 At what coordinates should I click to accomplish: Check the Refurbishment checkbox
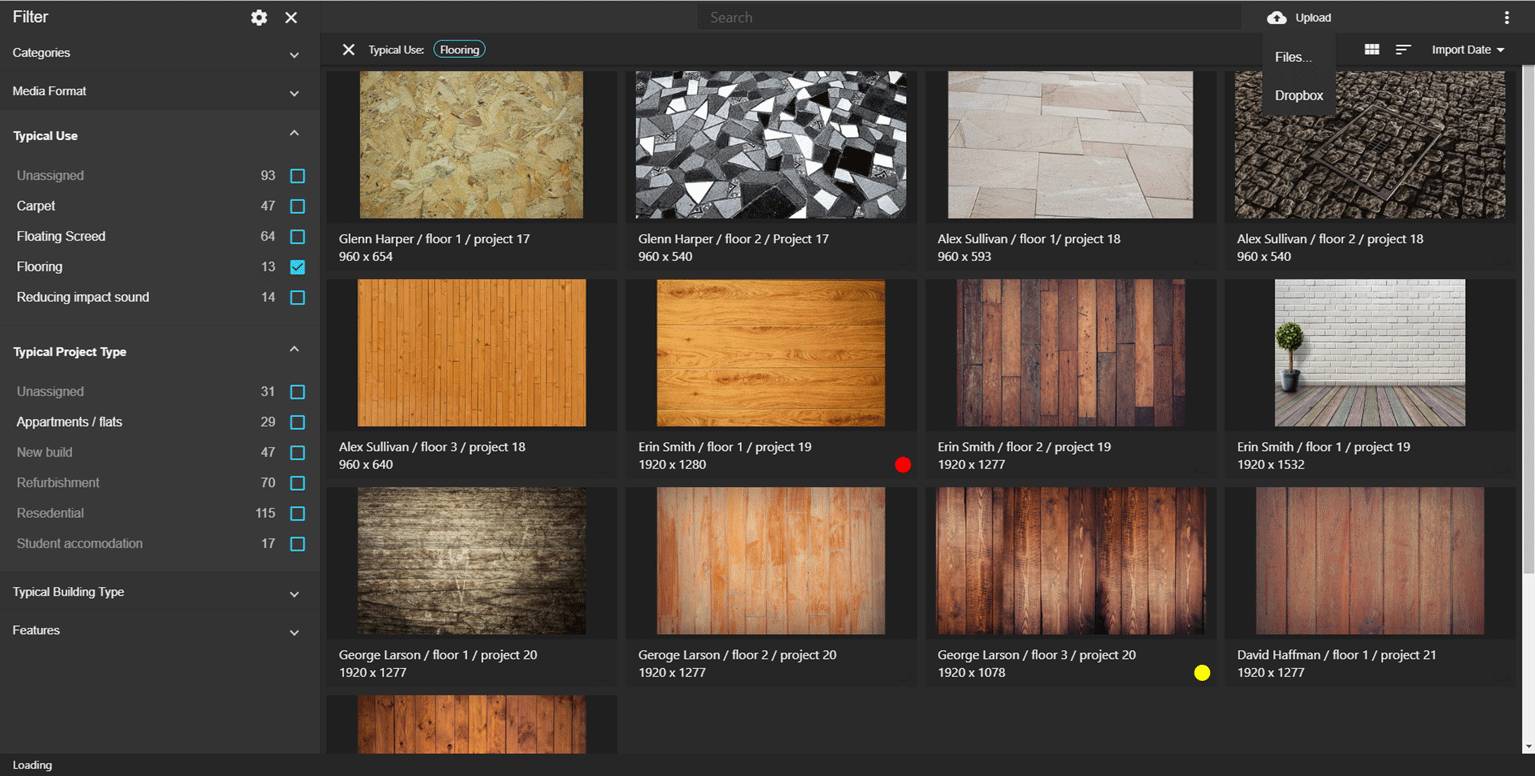click(x=297, y=483)
